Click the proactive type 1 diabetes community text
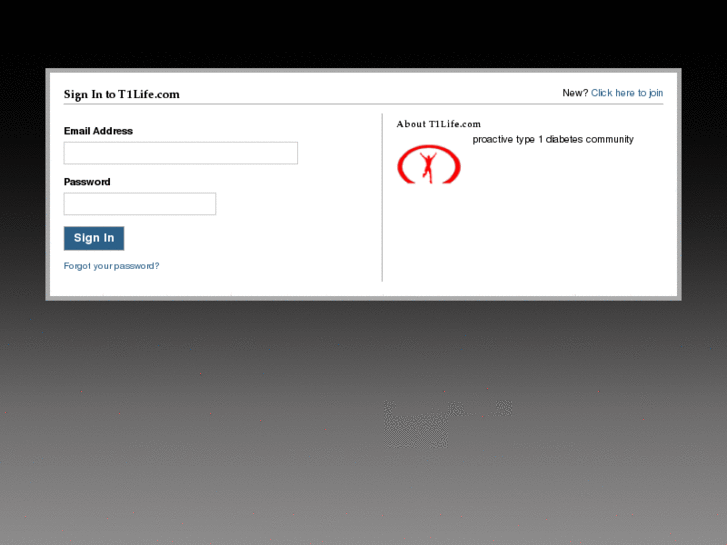This screenshot has width=727, height=545. click(553, 140)
